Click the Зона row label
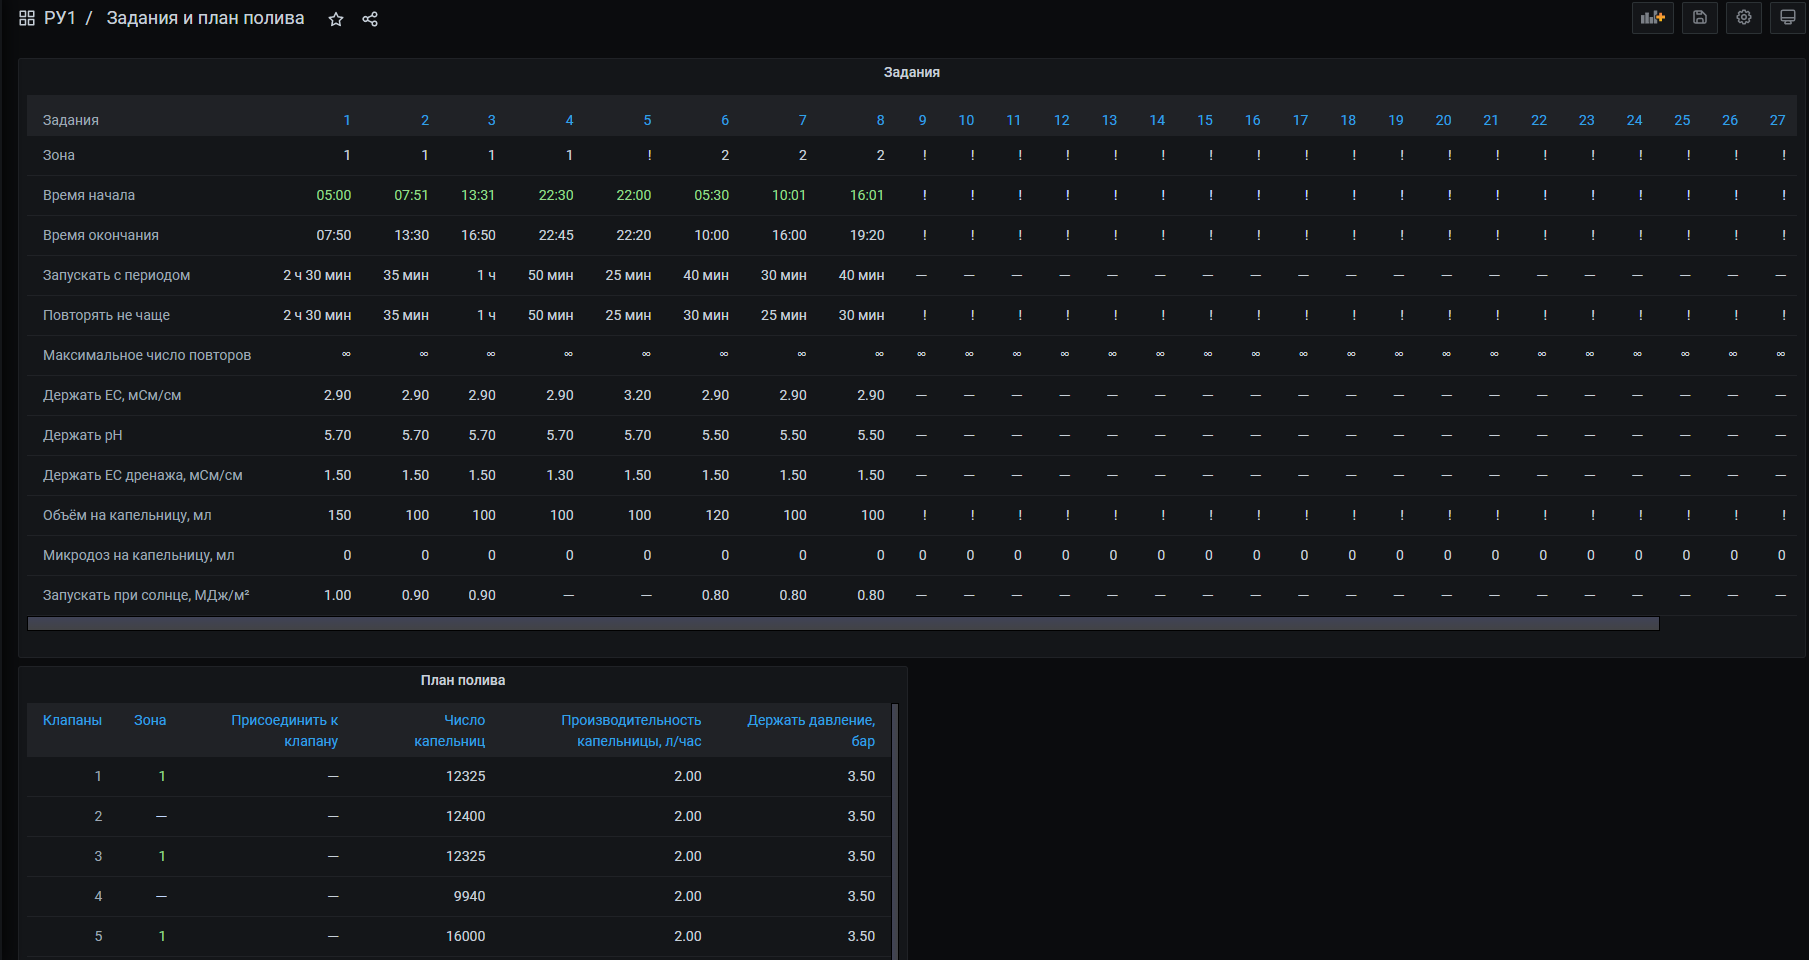 pyautogui.click(x=59, y=155)
